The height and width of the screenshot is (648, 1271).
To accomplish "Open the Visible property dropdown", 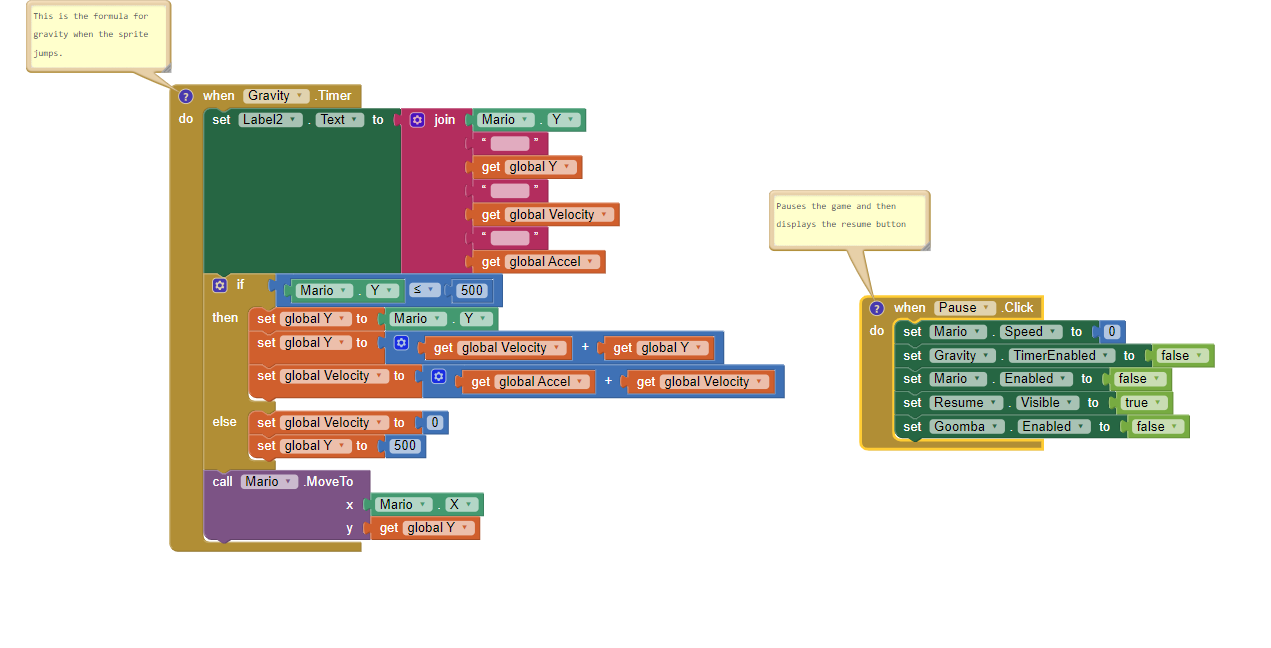I will point(1047,403).
